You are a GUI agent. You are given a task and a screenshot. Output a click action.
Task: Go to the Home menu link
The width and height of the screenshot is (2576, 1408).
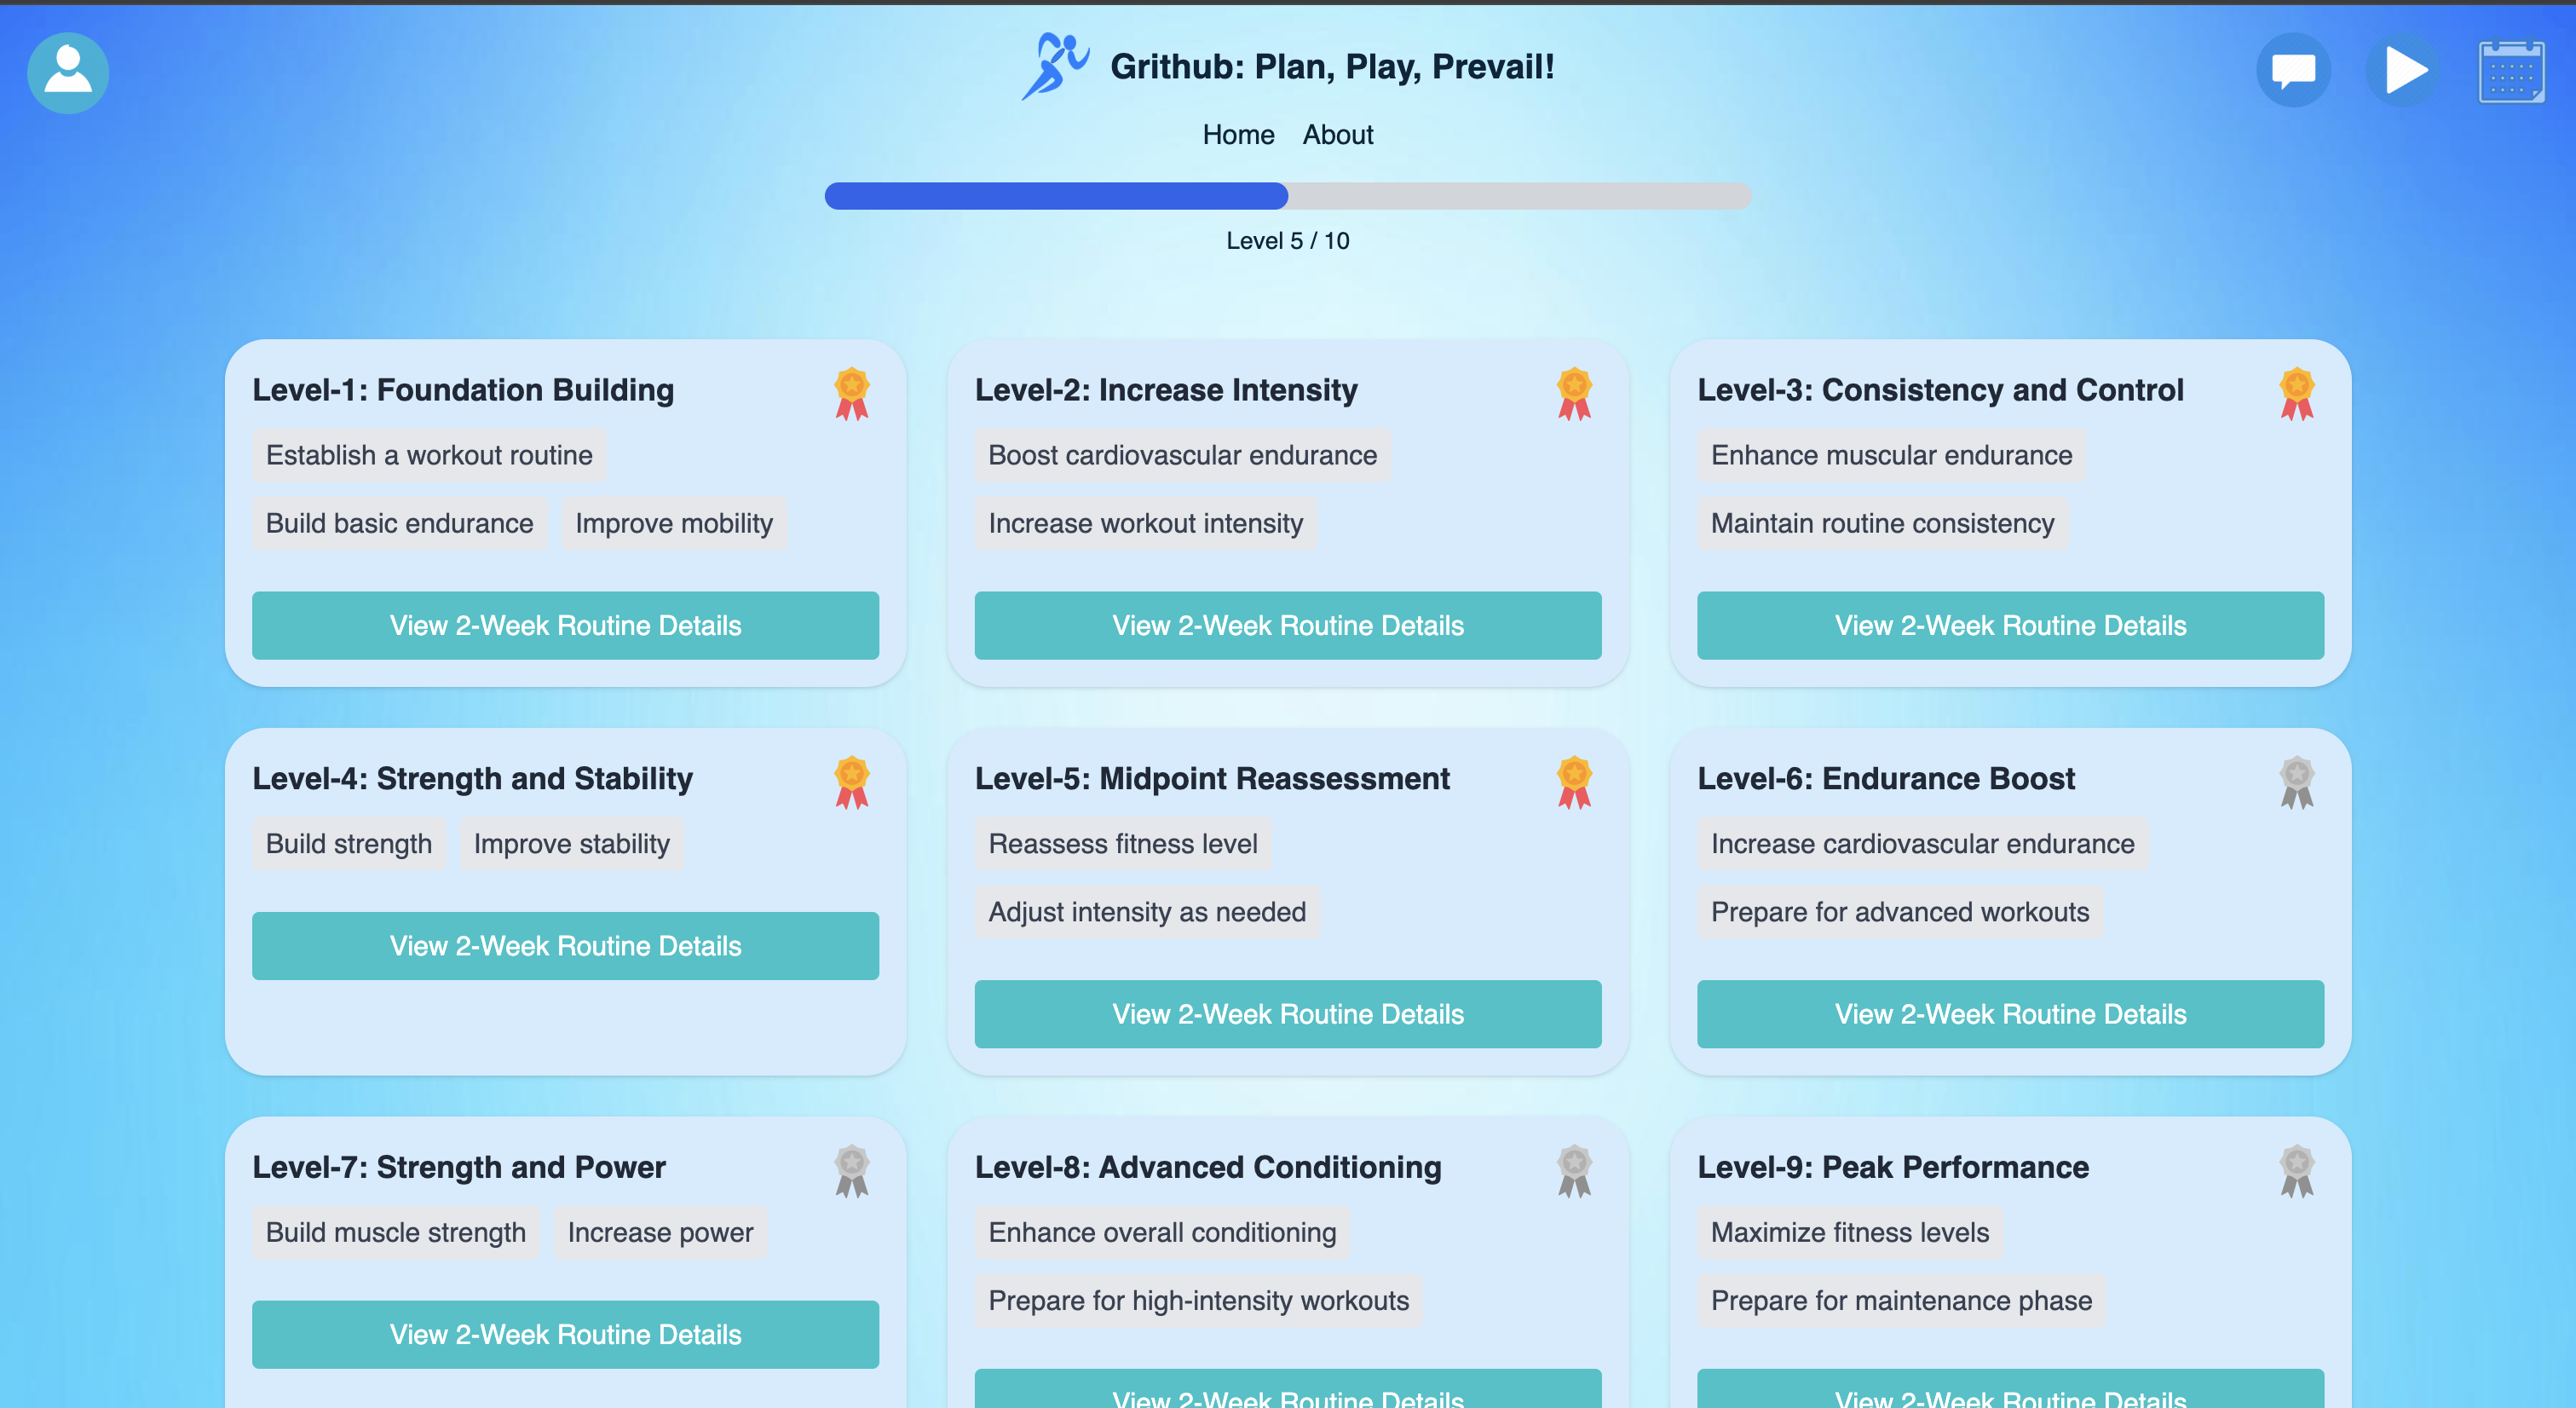pyautogui.click(x=1238, y=135)
